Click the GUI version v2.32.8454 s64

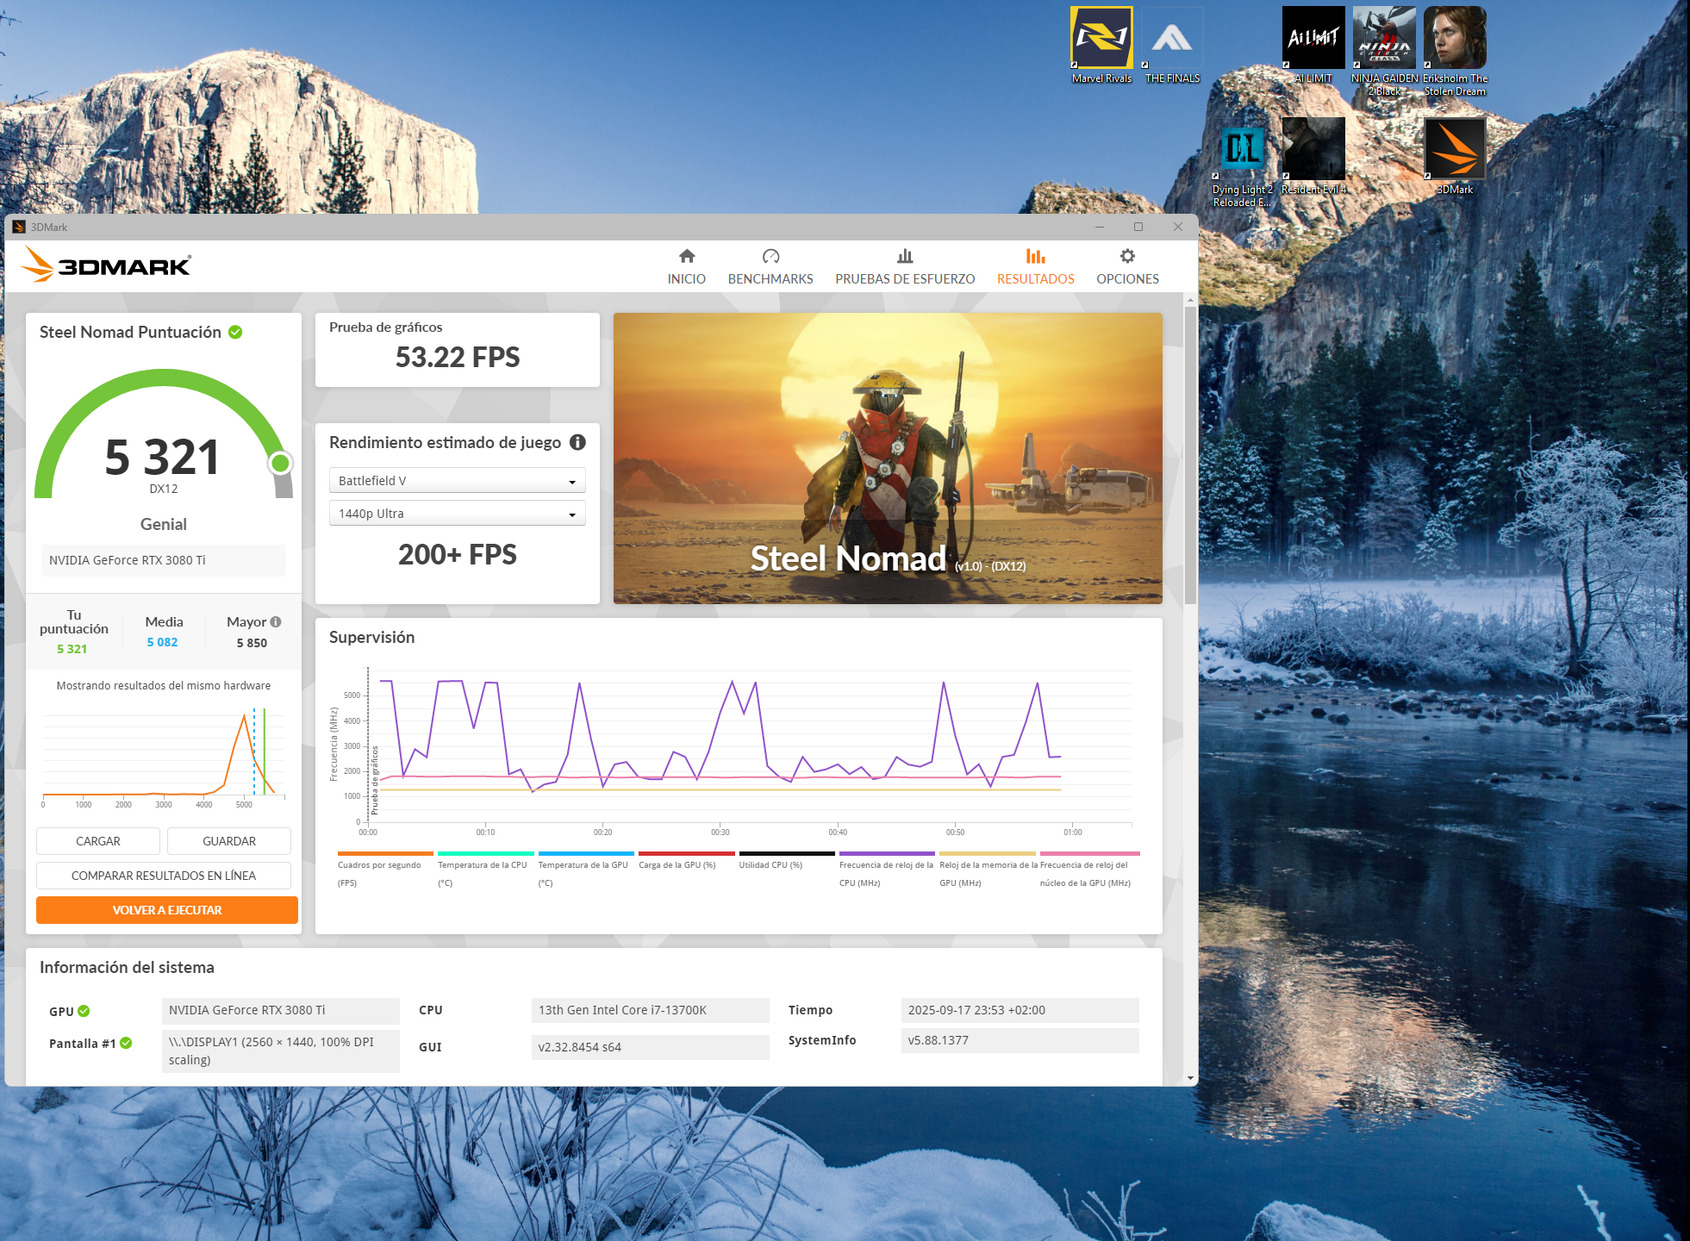tap(650, 1047)
